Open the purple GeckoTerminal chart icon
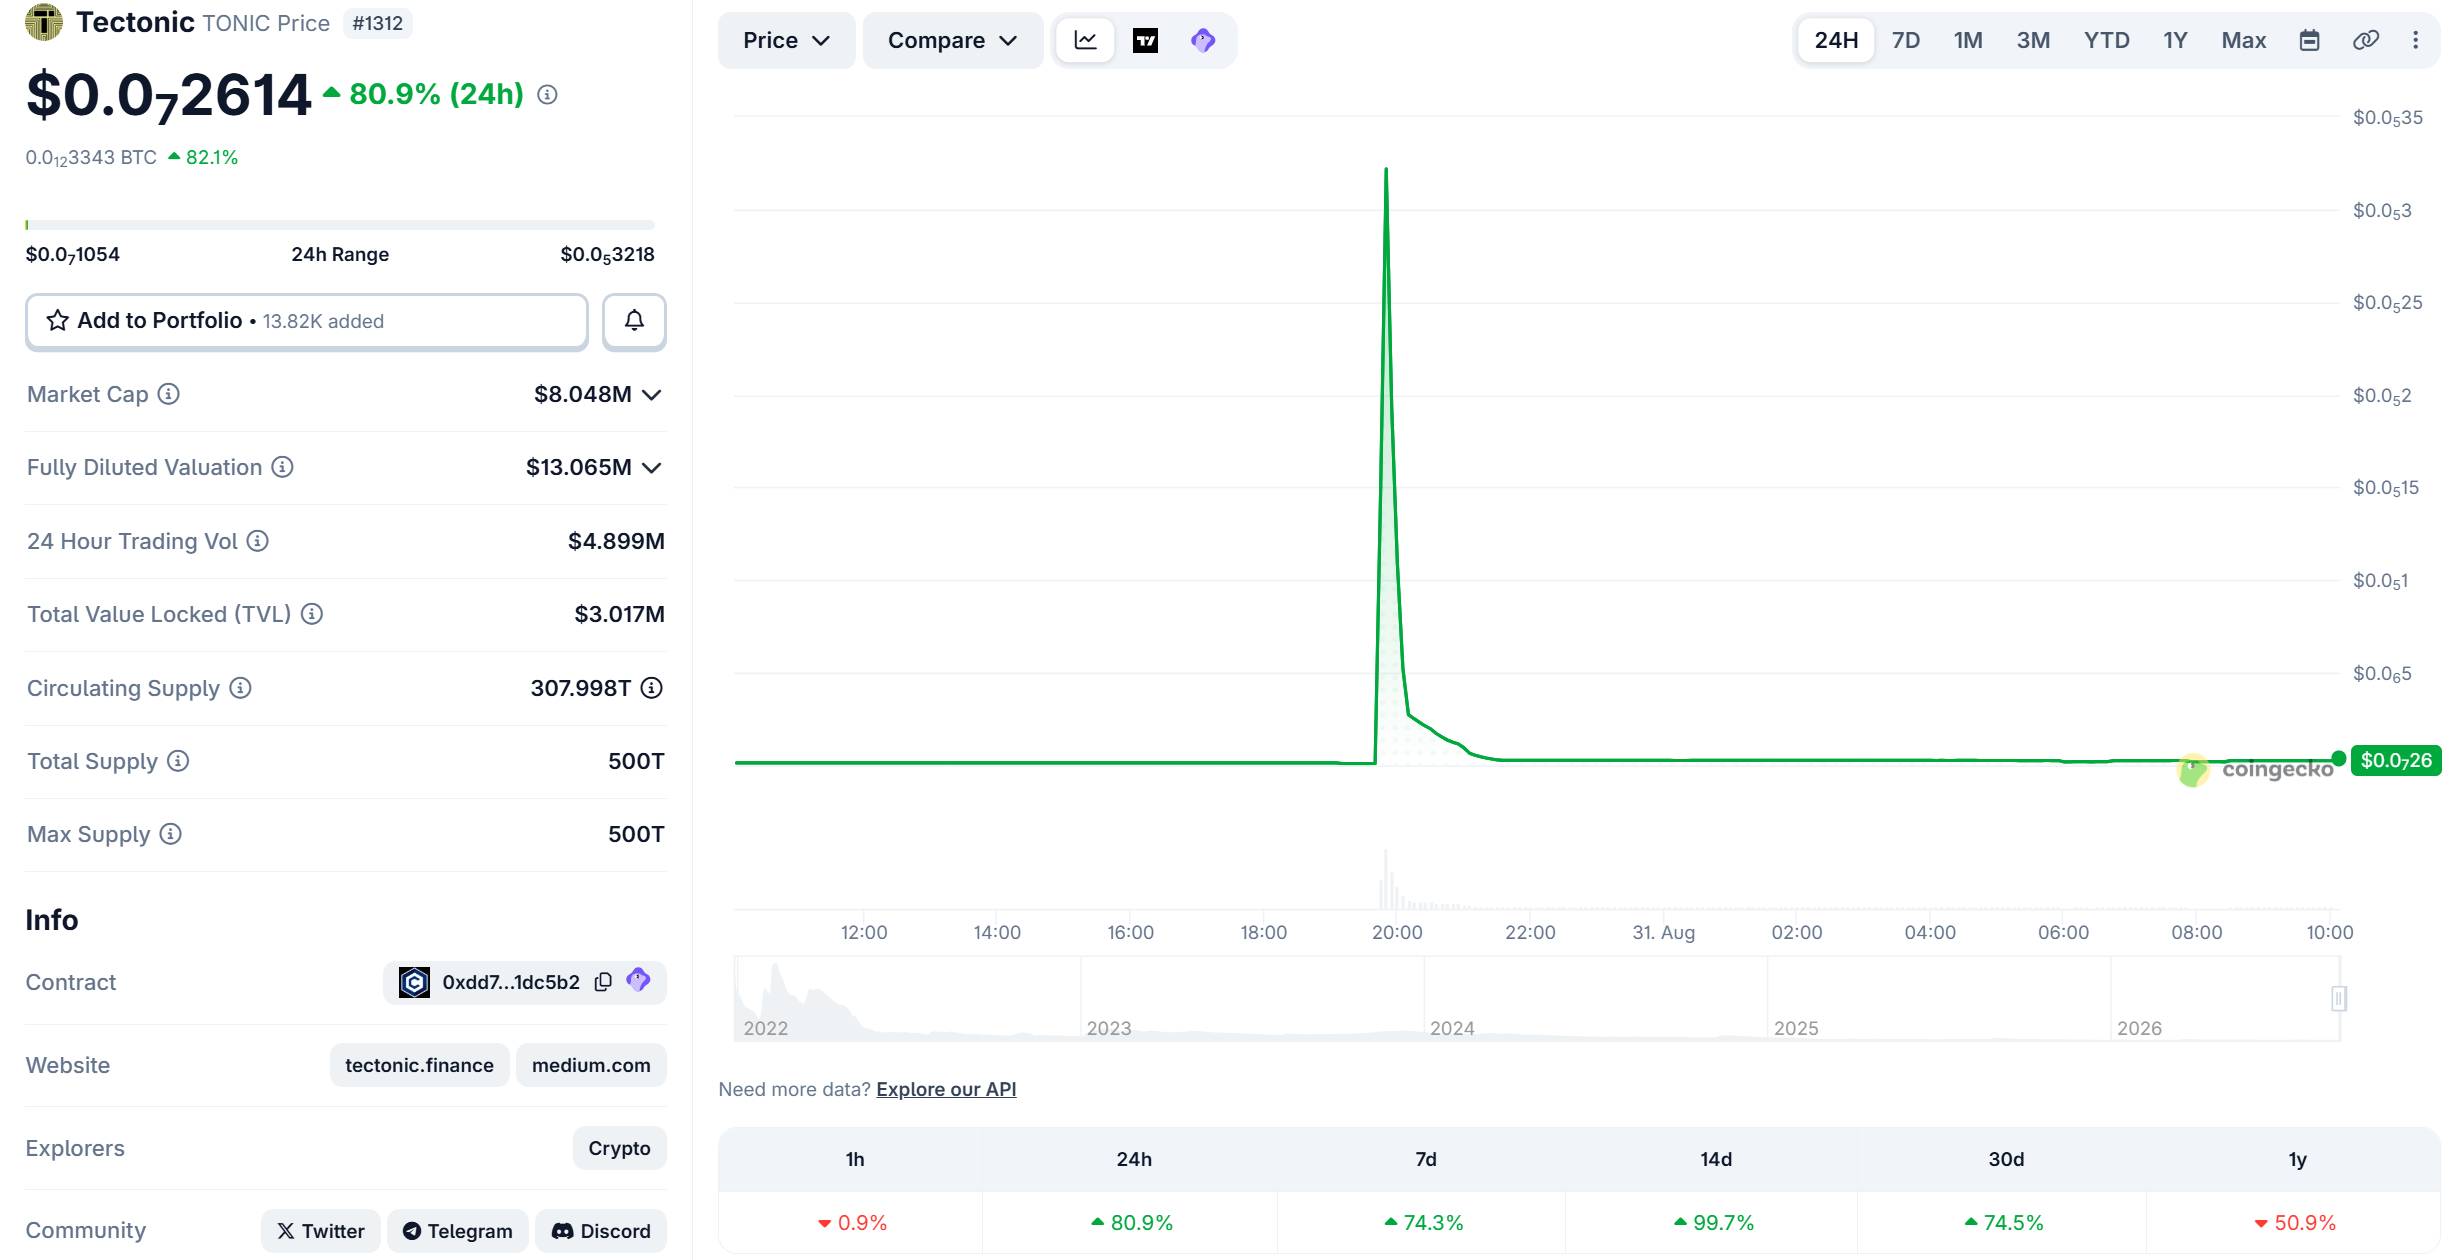 (1203, 41)
